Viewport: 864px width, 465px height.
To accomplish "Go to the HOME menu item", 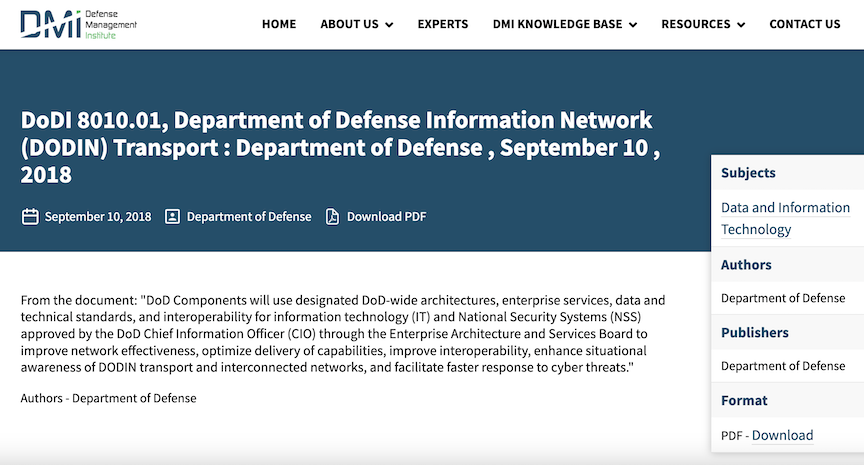I will coord(279,24).
